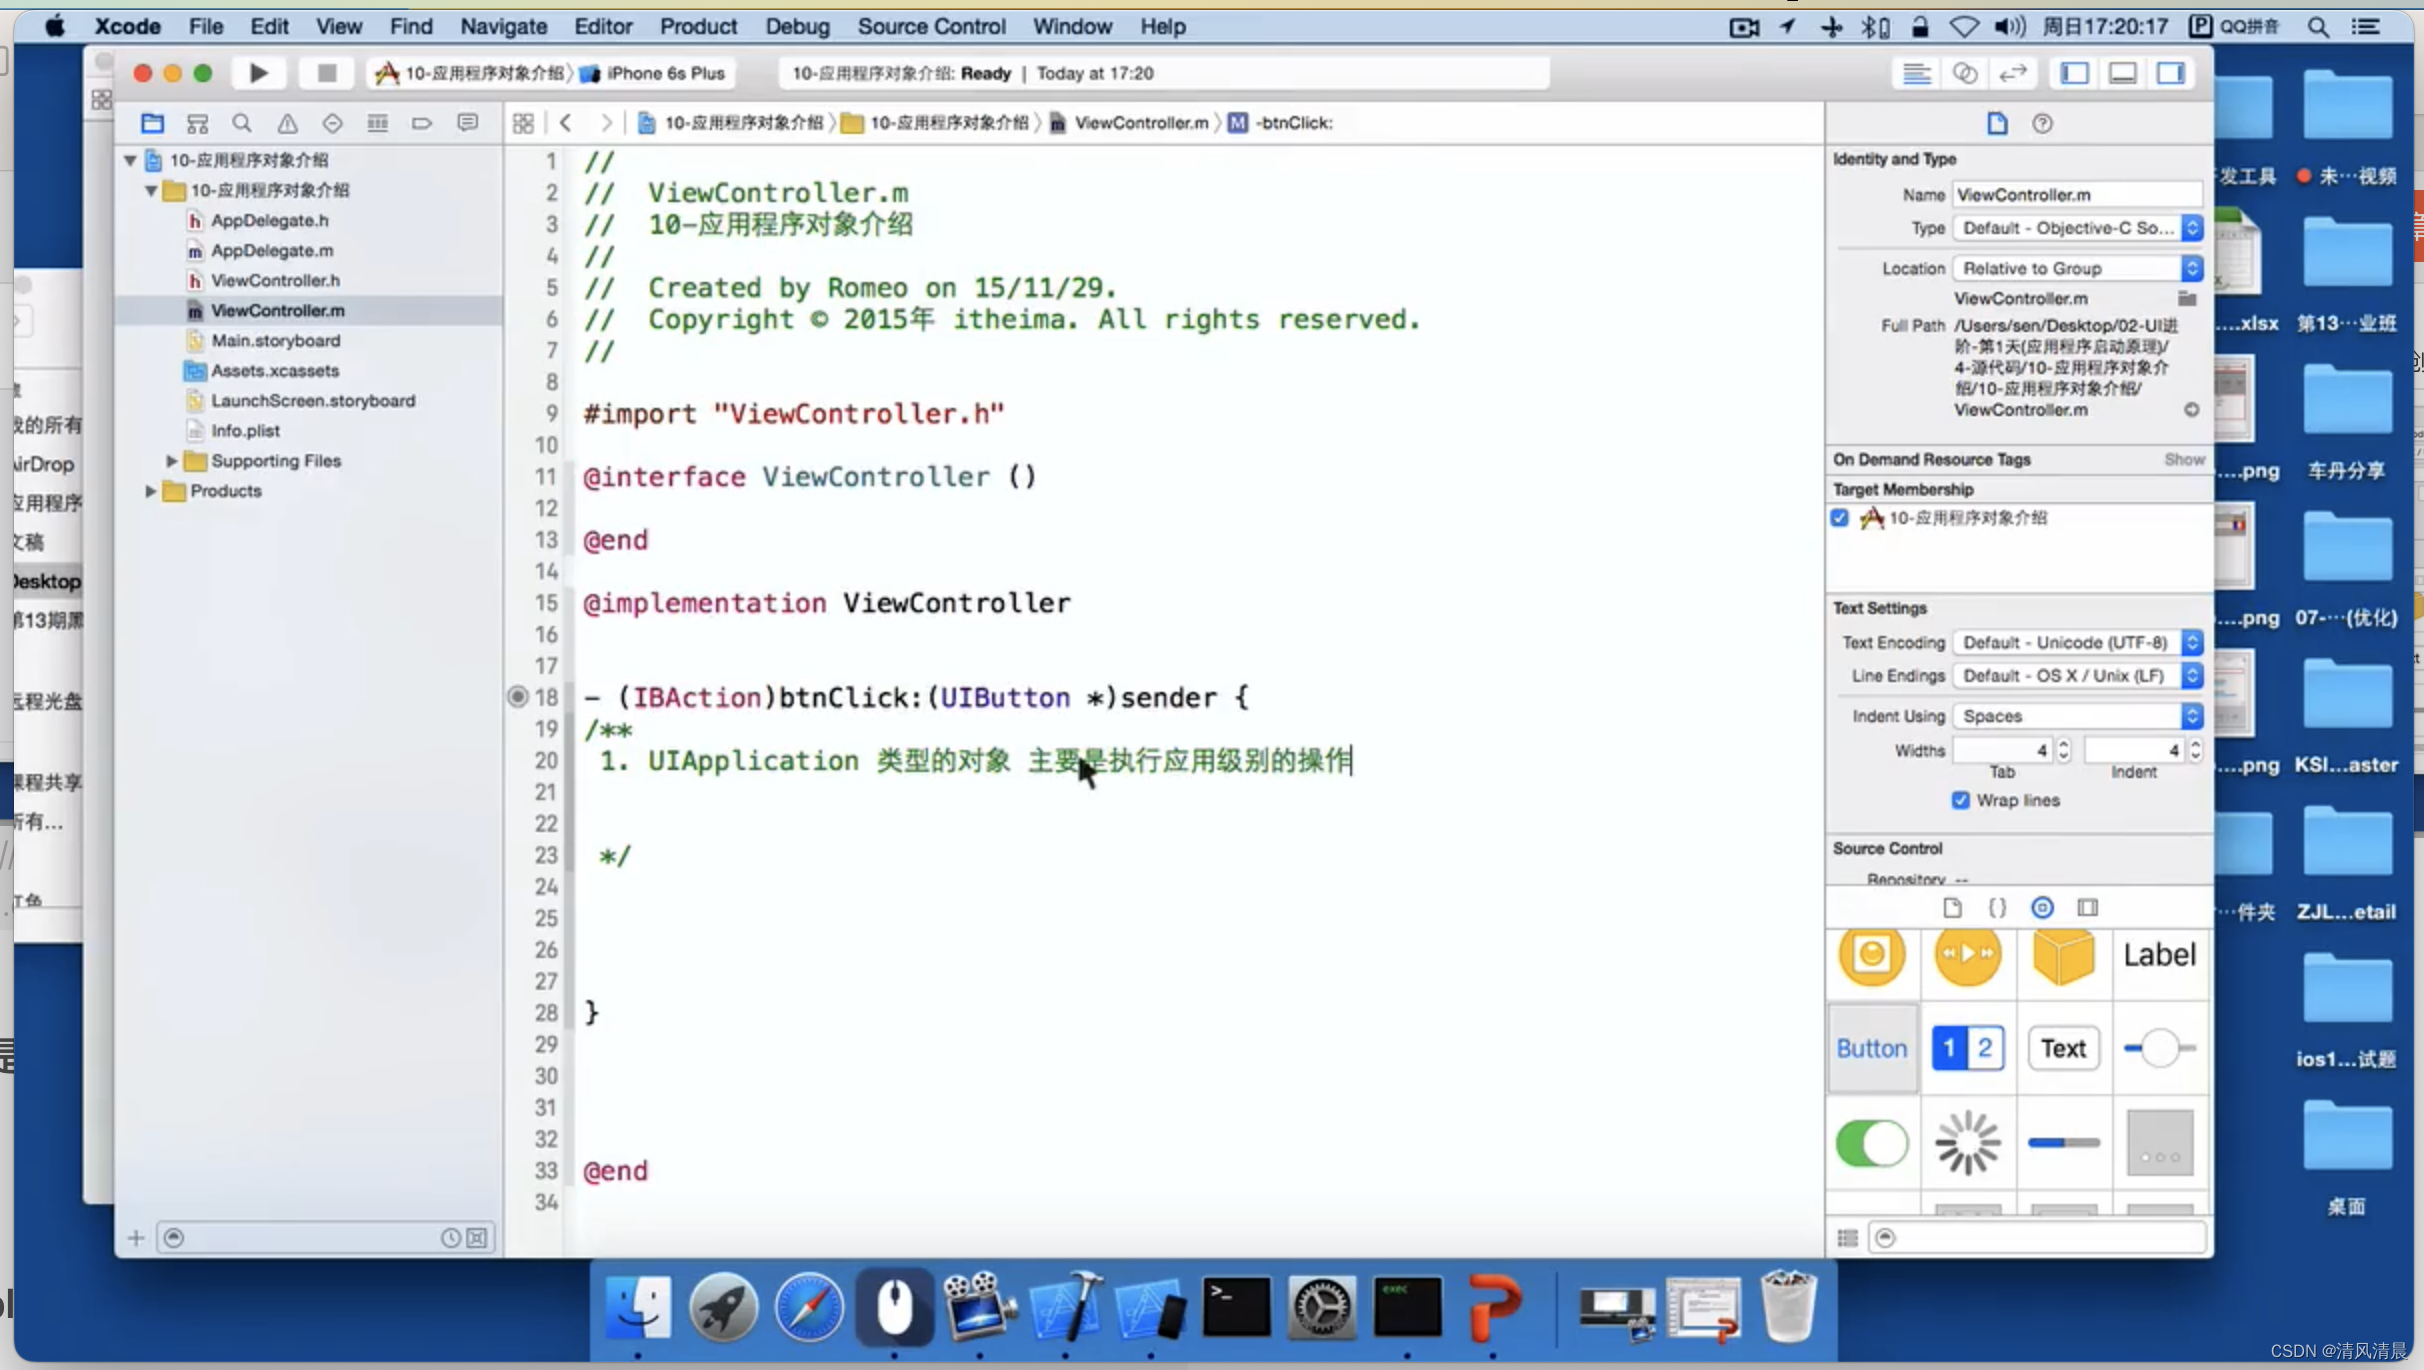Image resolution: width=2424 pixels, height=1370 pixels.
Task: Expand the Products group in navigator
Action: tap(148, 489)
